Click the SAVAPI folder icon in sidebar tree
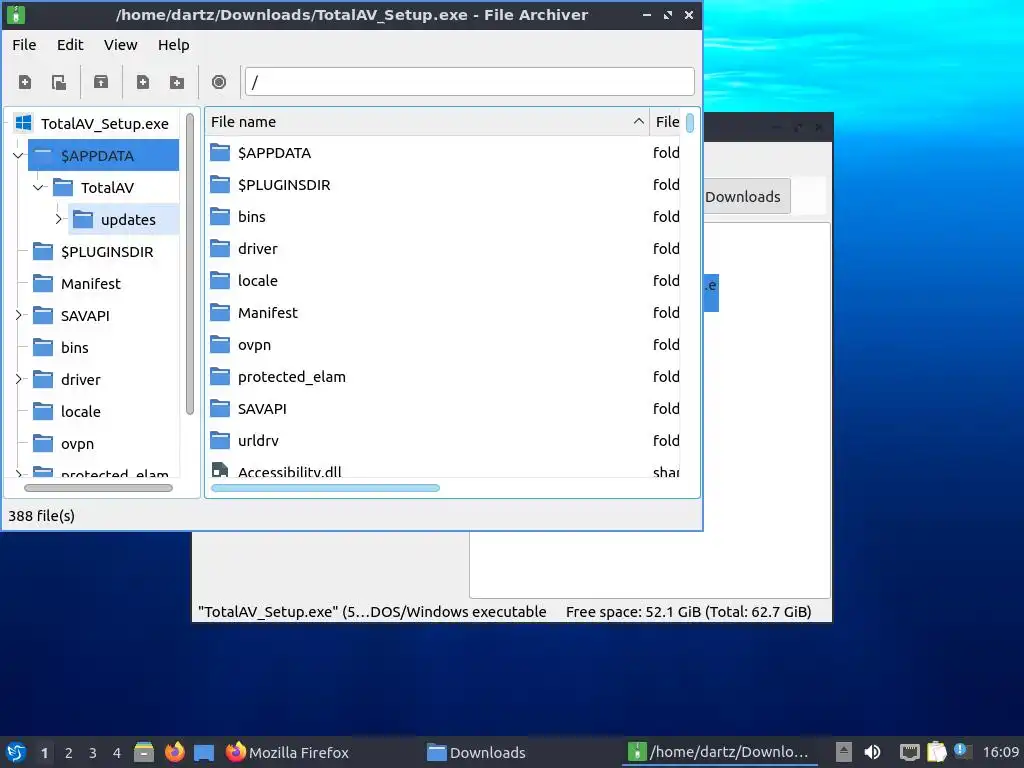Image resolution: width=1024 pixels, height=768 pixels. tap(43, 315)
